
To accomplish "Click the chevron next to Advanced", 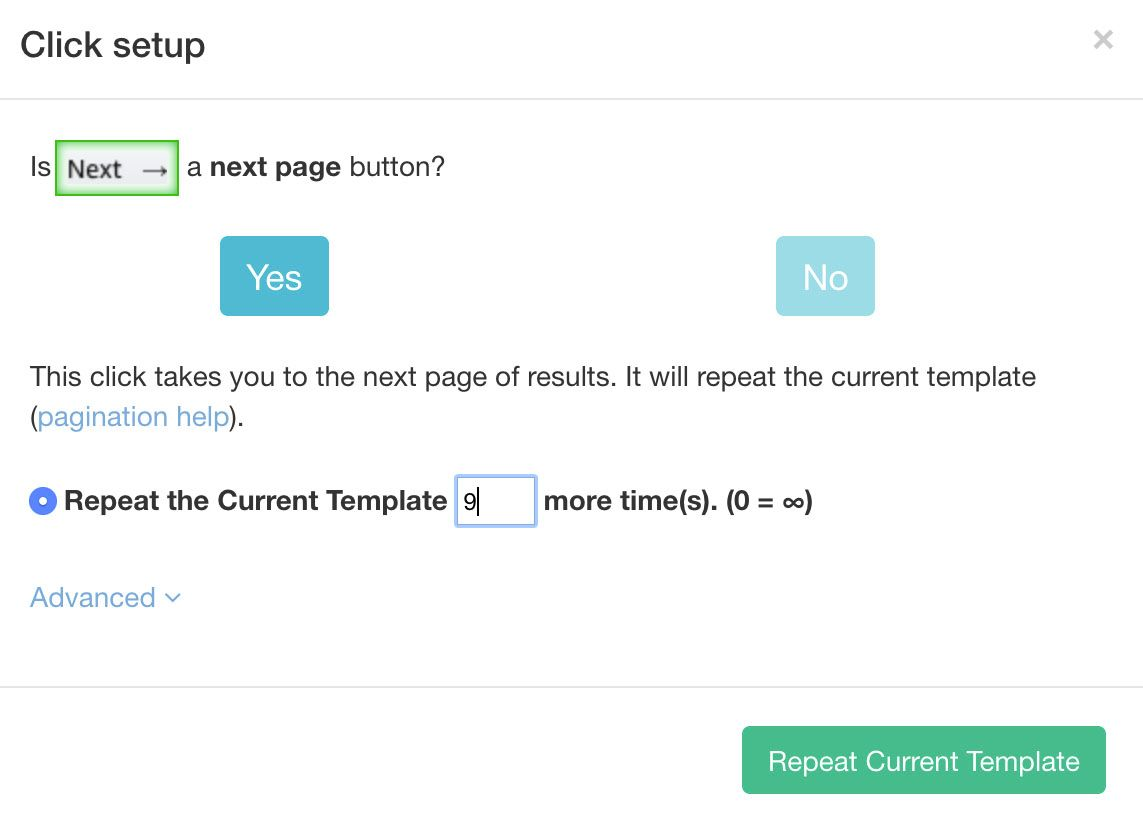I will click(x=173, y=598).
